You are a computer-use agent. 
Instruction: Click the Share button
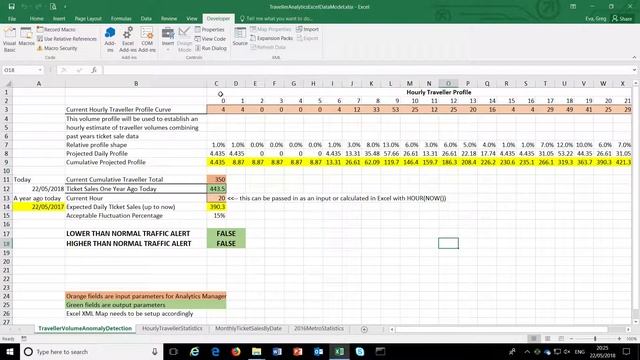(x=622, y=18)
